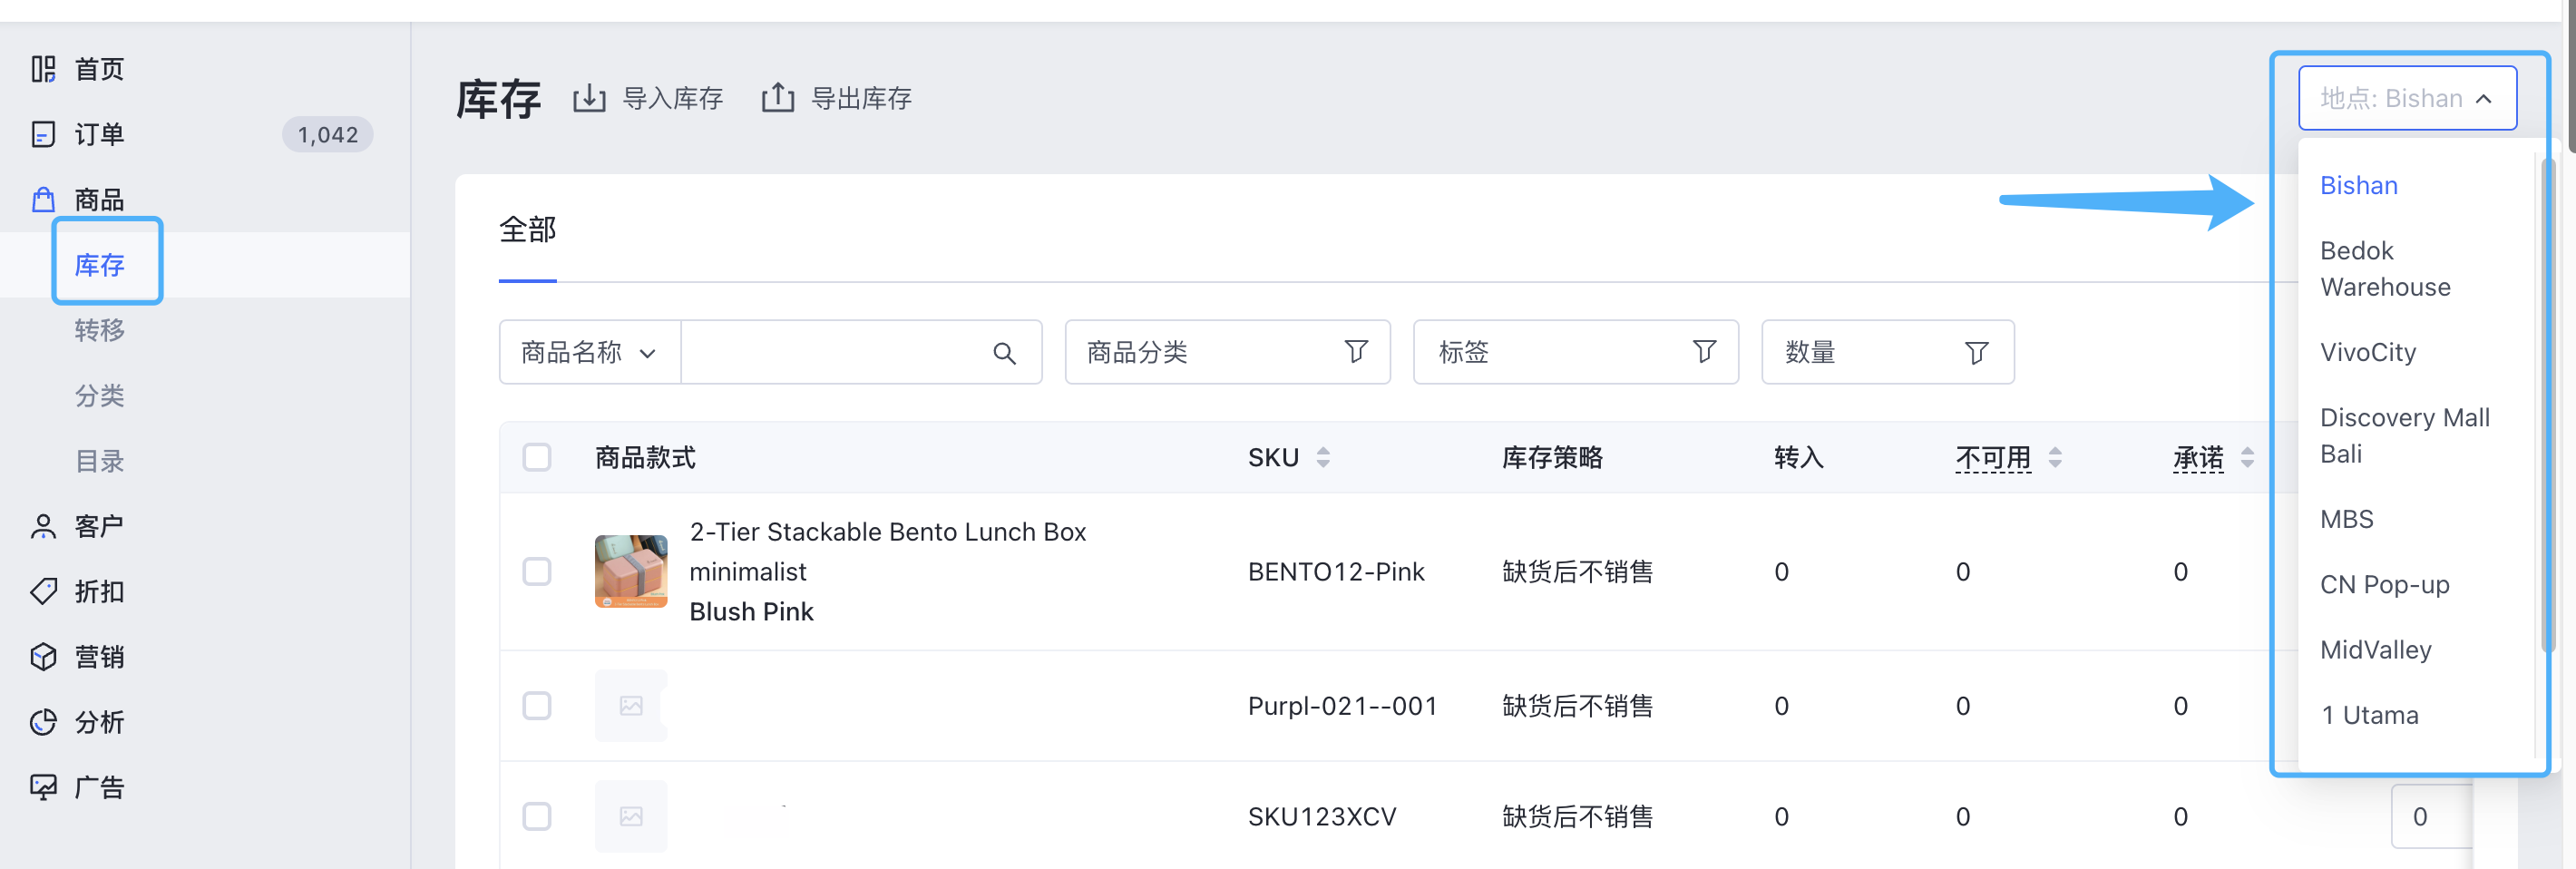This screenshot has width=2576, height=869.
Task: Click the 导出库存 export icon
Action: pyautogui.click(x=777, y=98)
